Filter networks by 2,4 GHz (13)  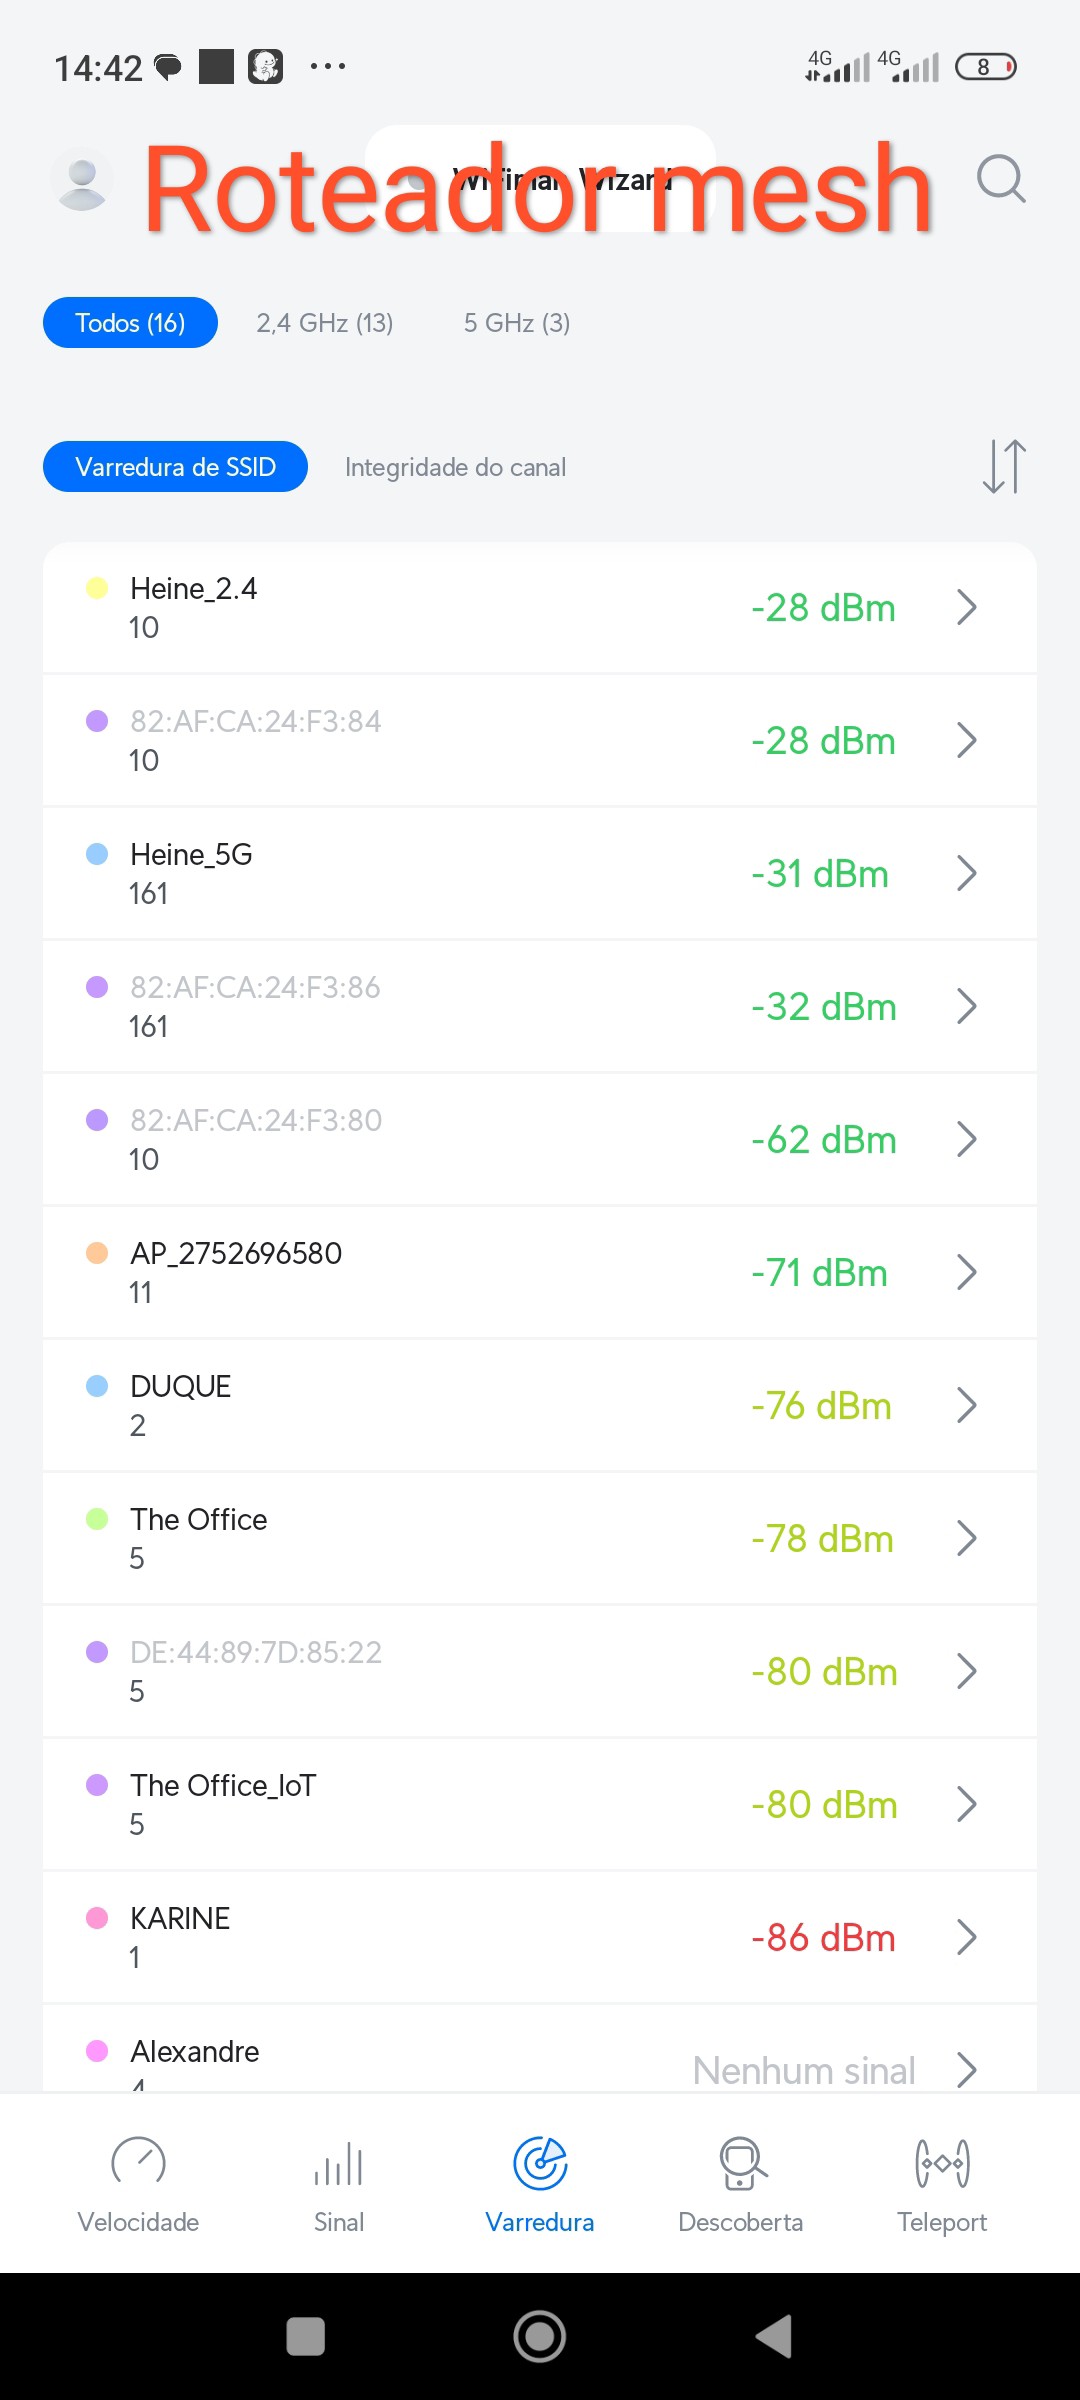(325, 323)
